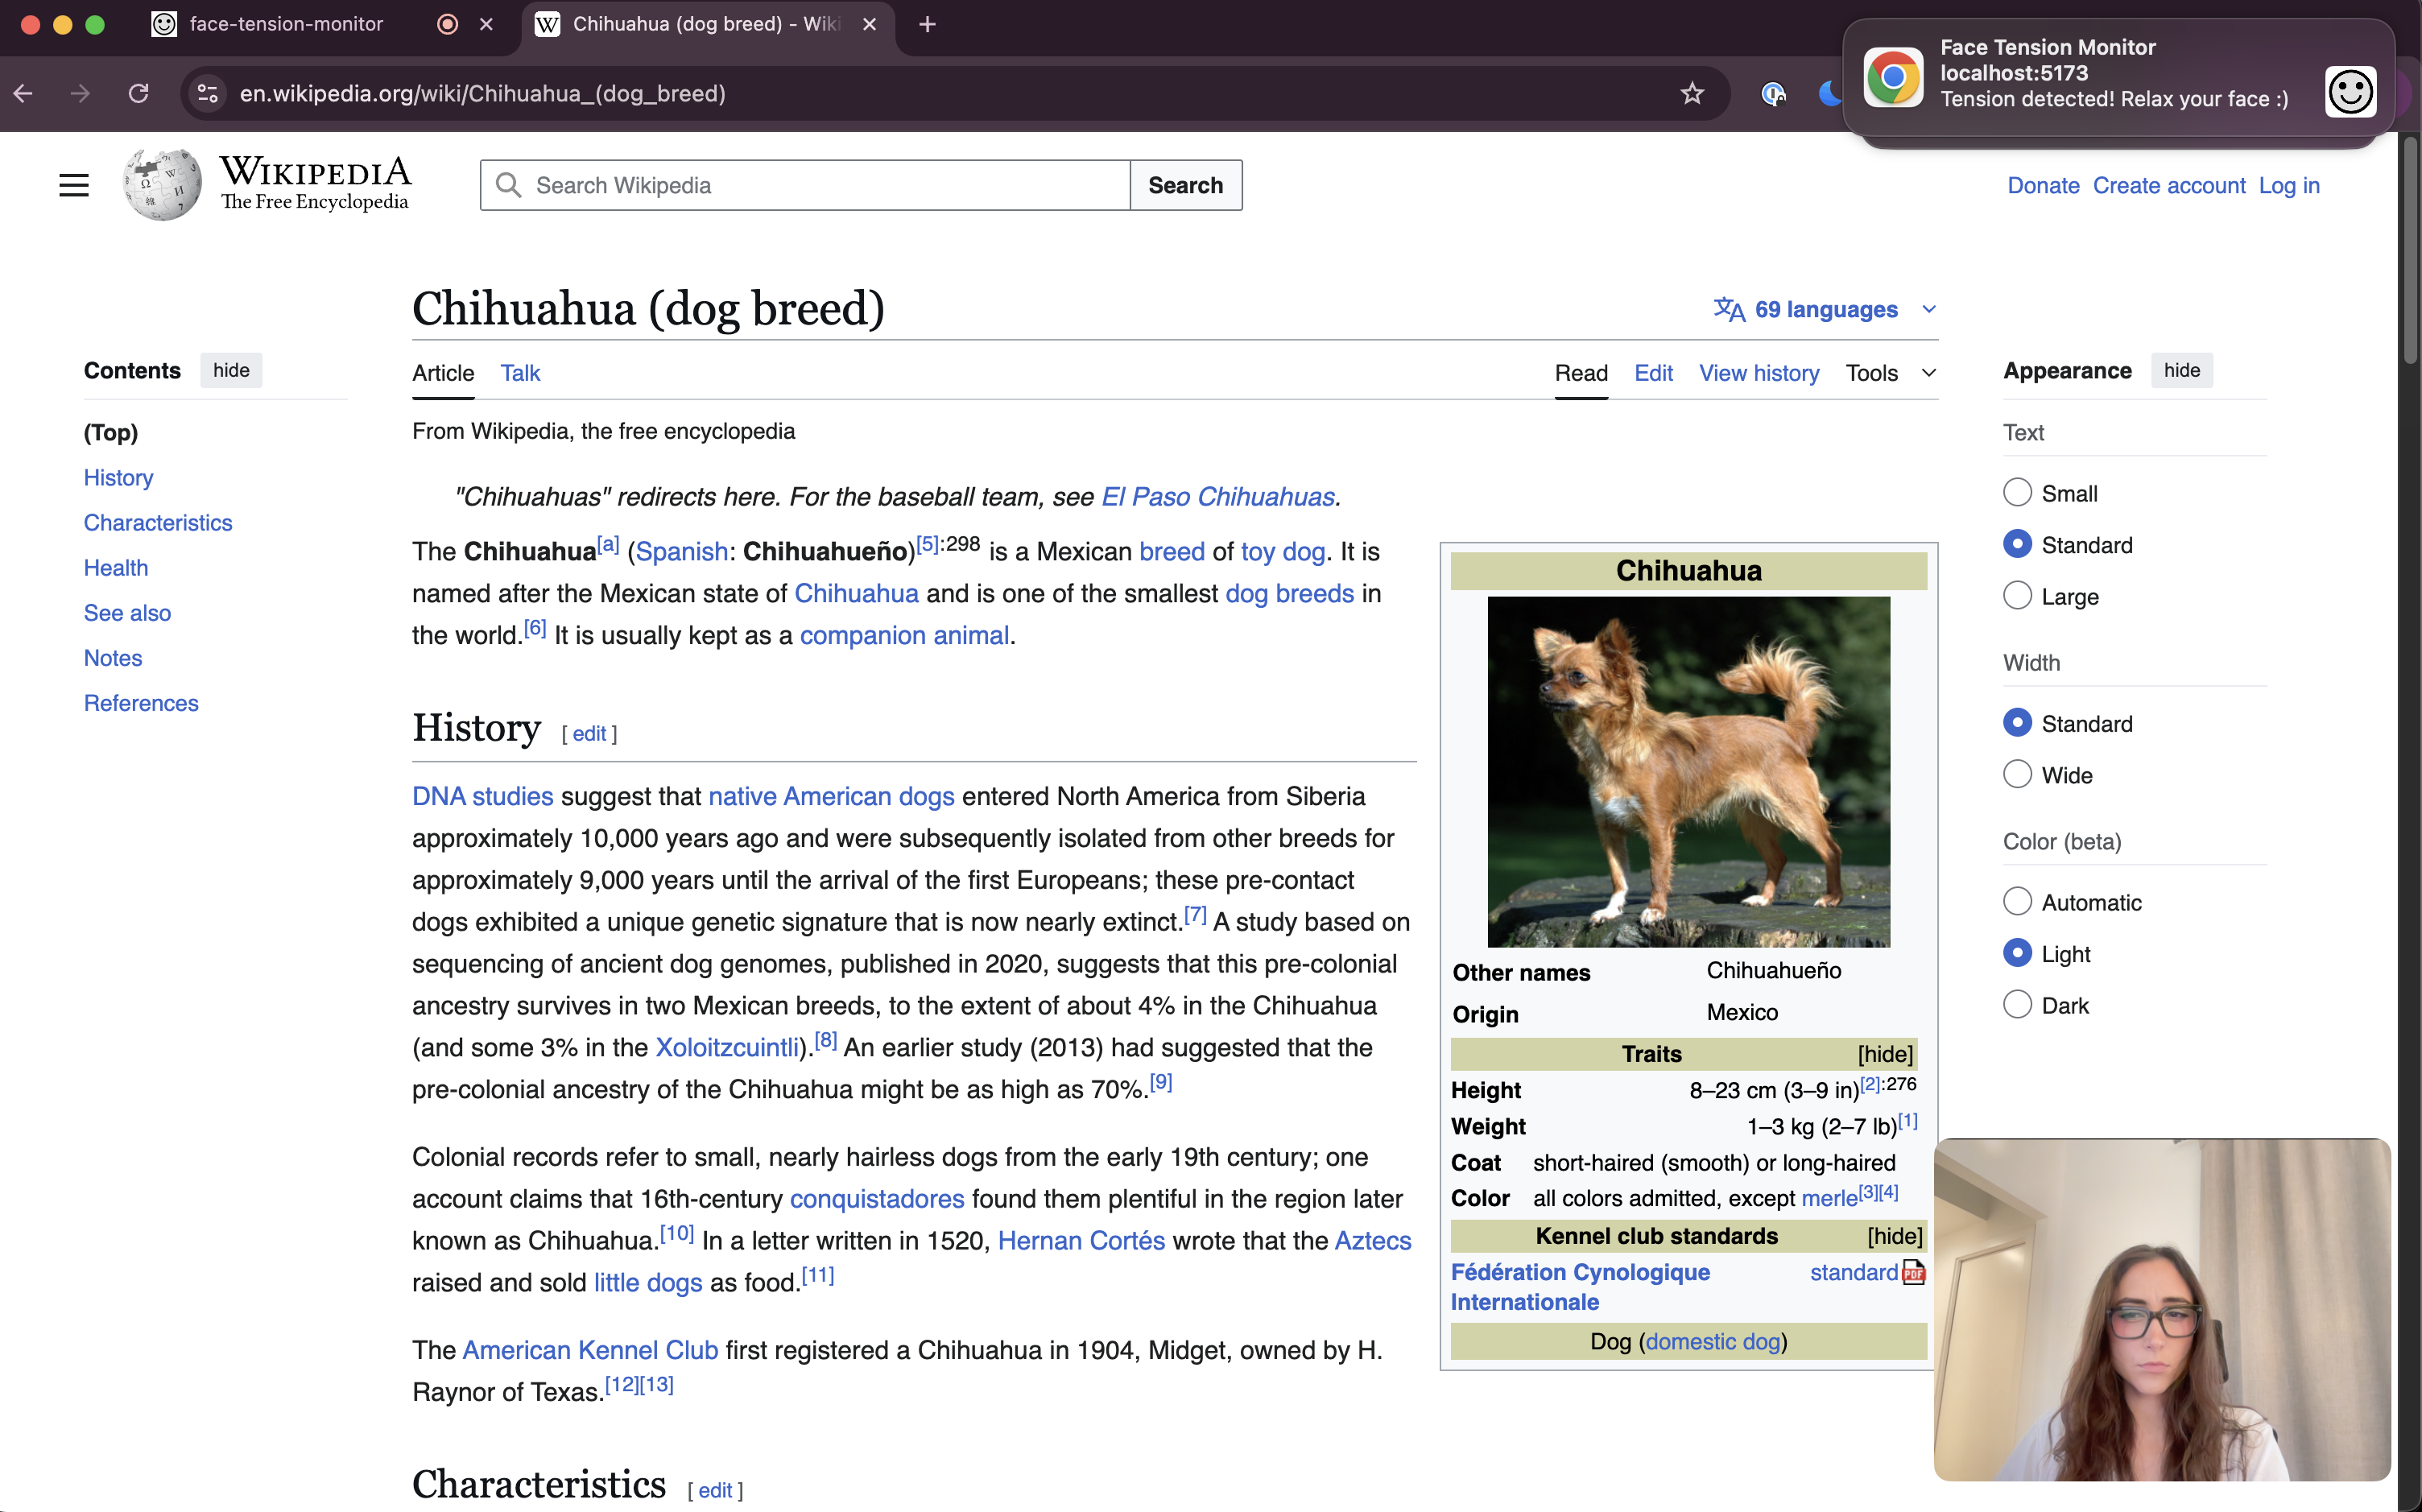Click the site information icon in address bar

click(208, 93)
